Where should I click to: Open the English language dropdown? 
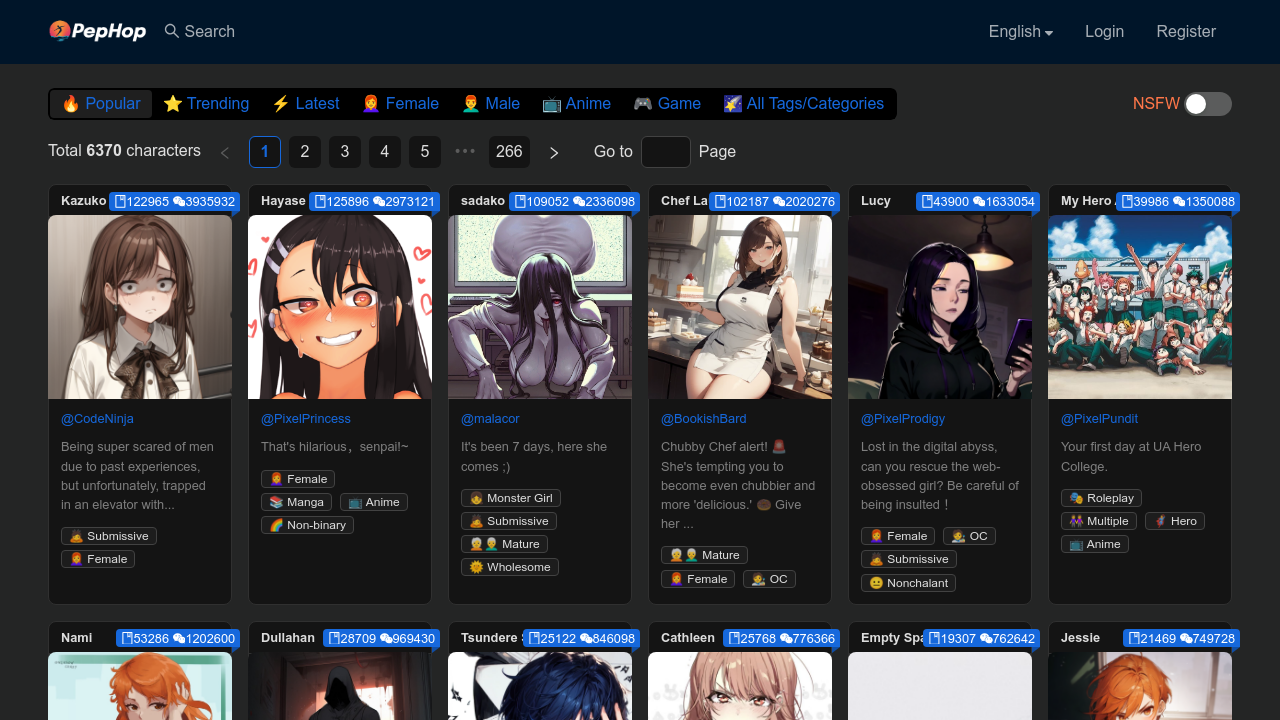(1020, 31)
